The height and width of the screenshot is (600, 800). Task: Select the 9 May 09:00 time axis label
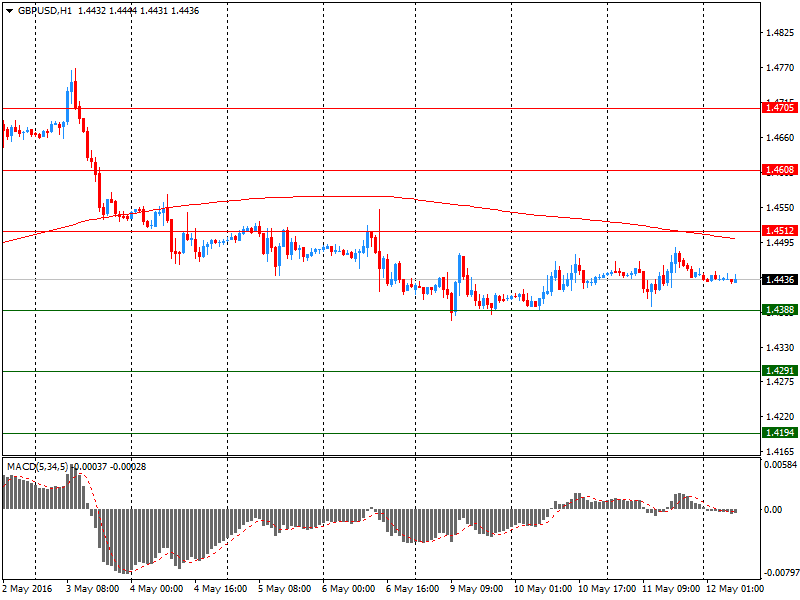[477, 589]
